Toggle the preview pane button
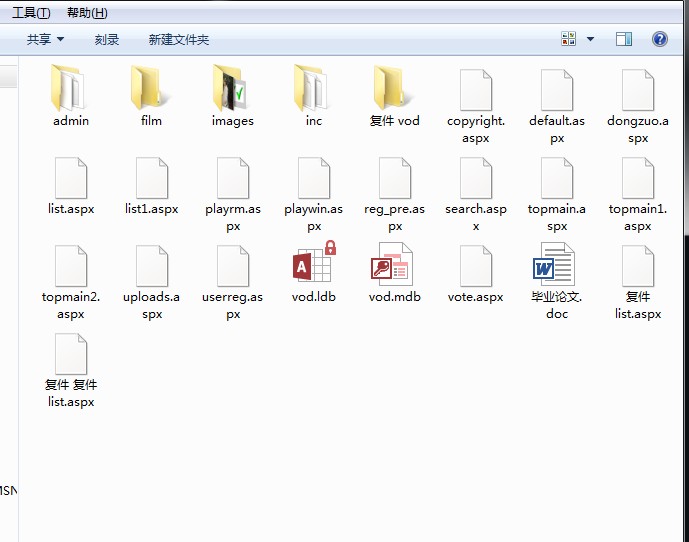The height and width of the screenshot is (542, 689). (624, 39)
